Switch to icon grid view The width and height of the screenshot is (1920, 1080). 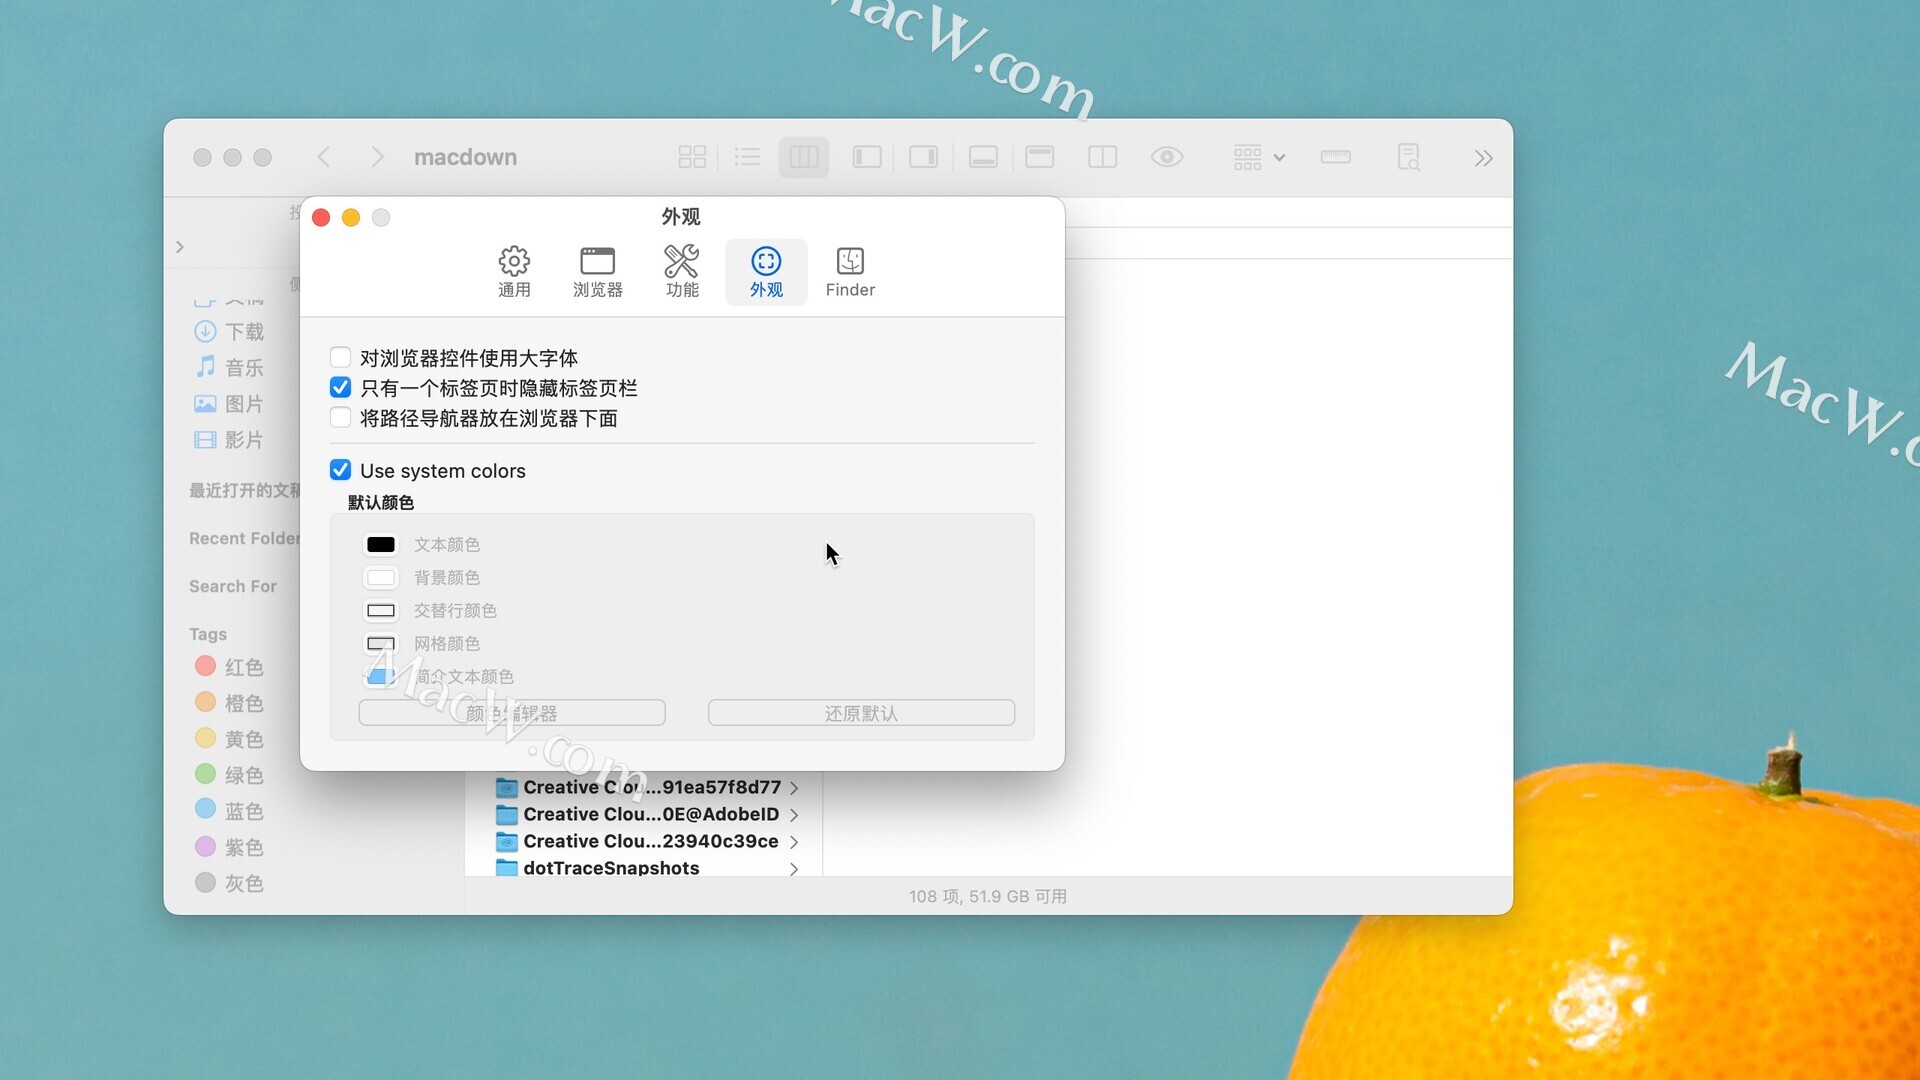[692, 157]
